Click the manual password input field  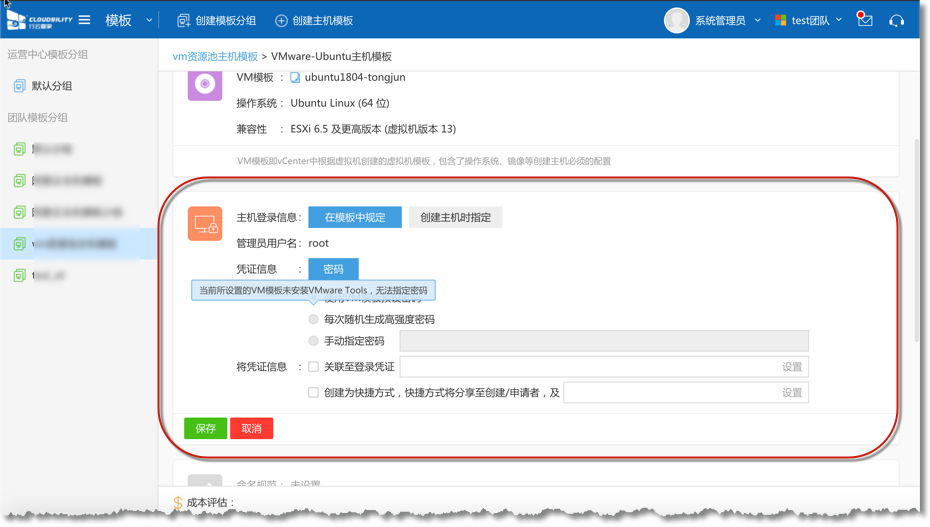coord(603,341)
